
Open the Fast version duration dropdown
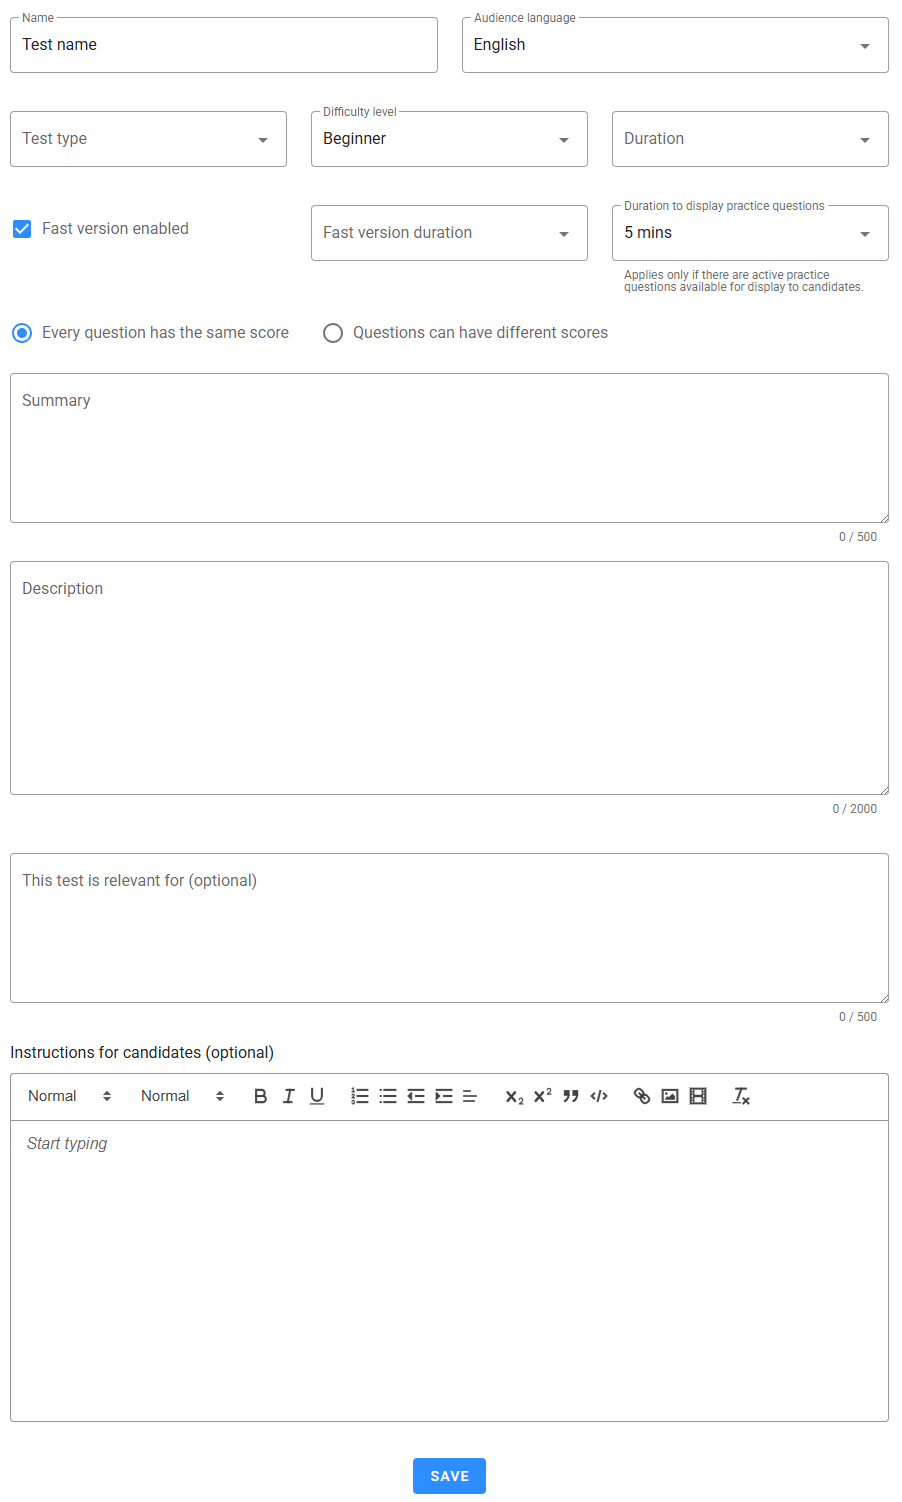coord(449,233)
